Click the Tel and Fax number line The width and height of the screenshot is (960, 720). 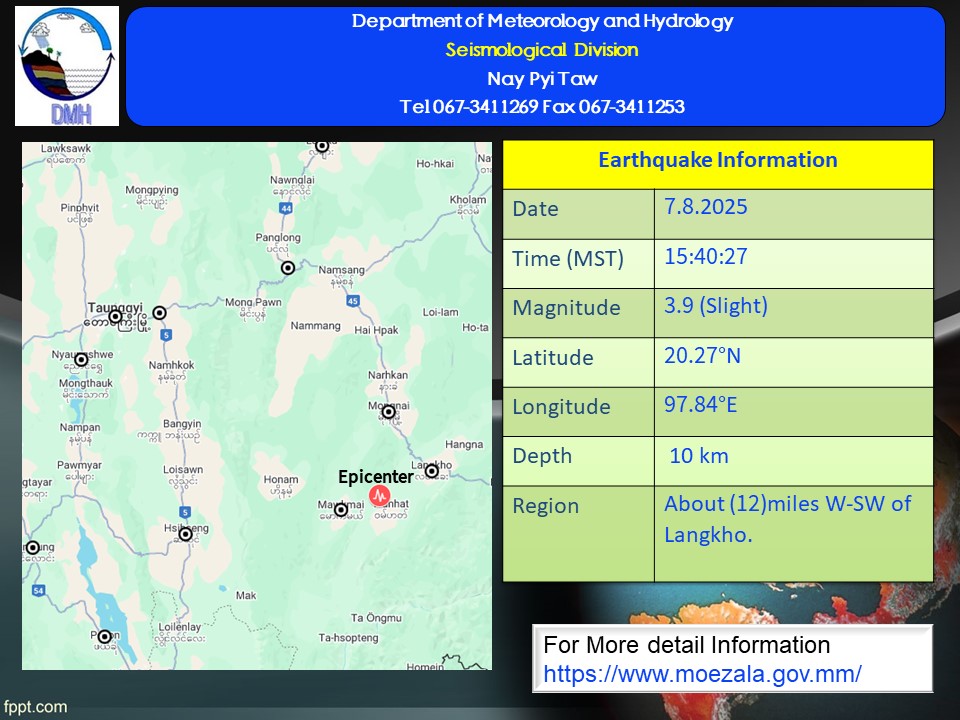(x=542, y=107)
